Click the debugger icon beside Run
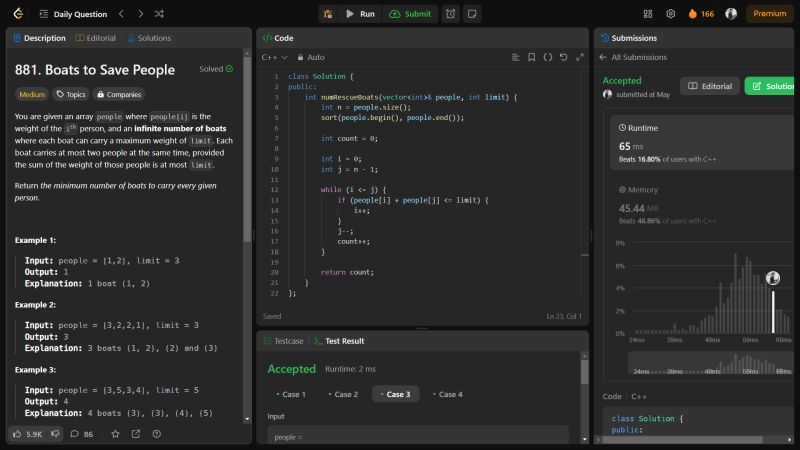Viewport: 800px width, 450px height. click(x=328, y=14)
